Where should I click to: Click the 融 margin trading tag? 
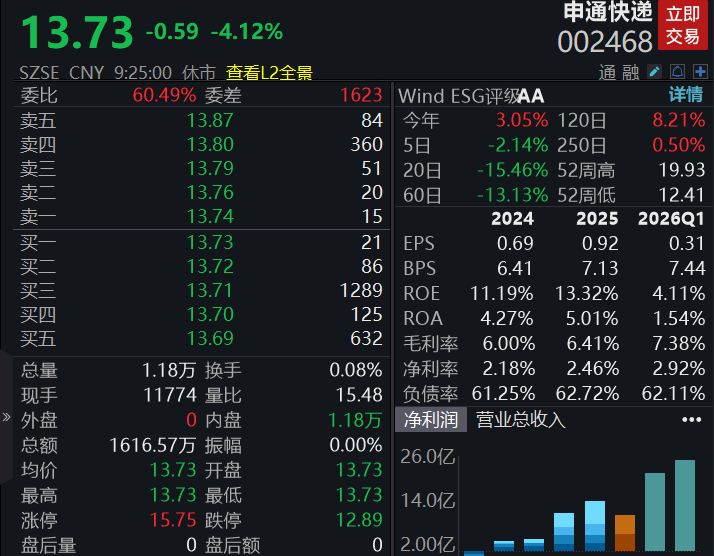[x=631, y=72]
